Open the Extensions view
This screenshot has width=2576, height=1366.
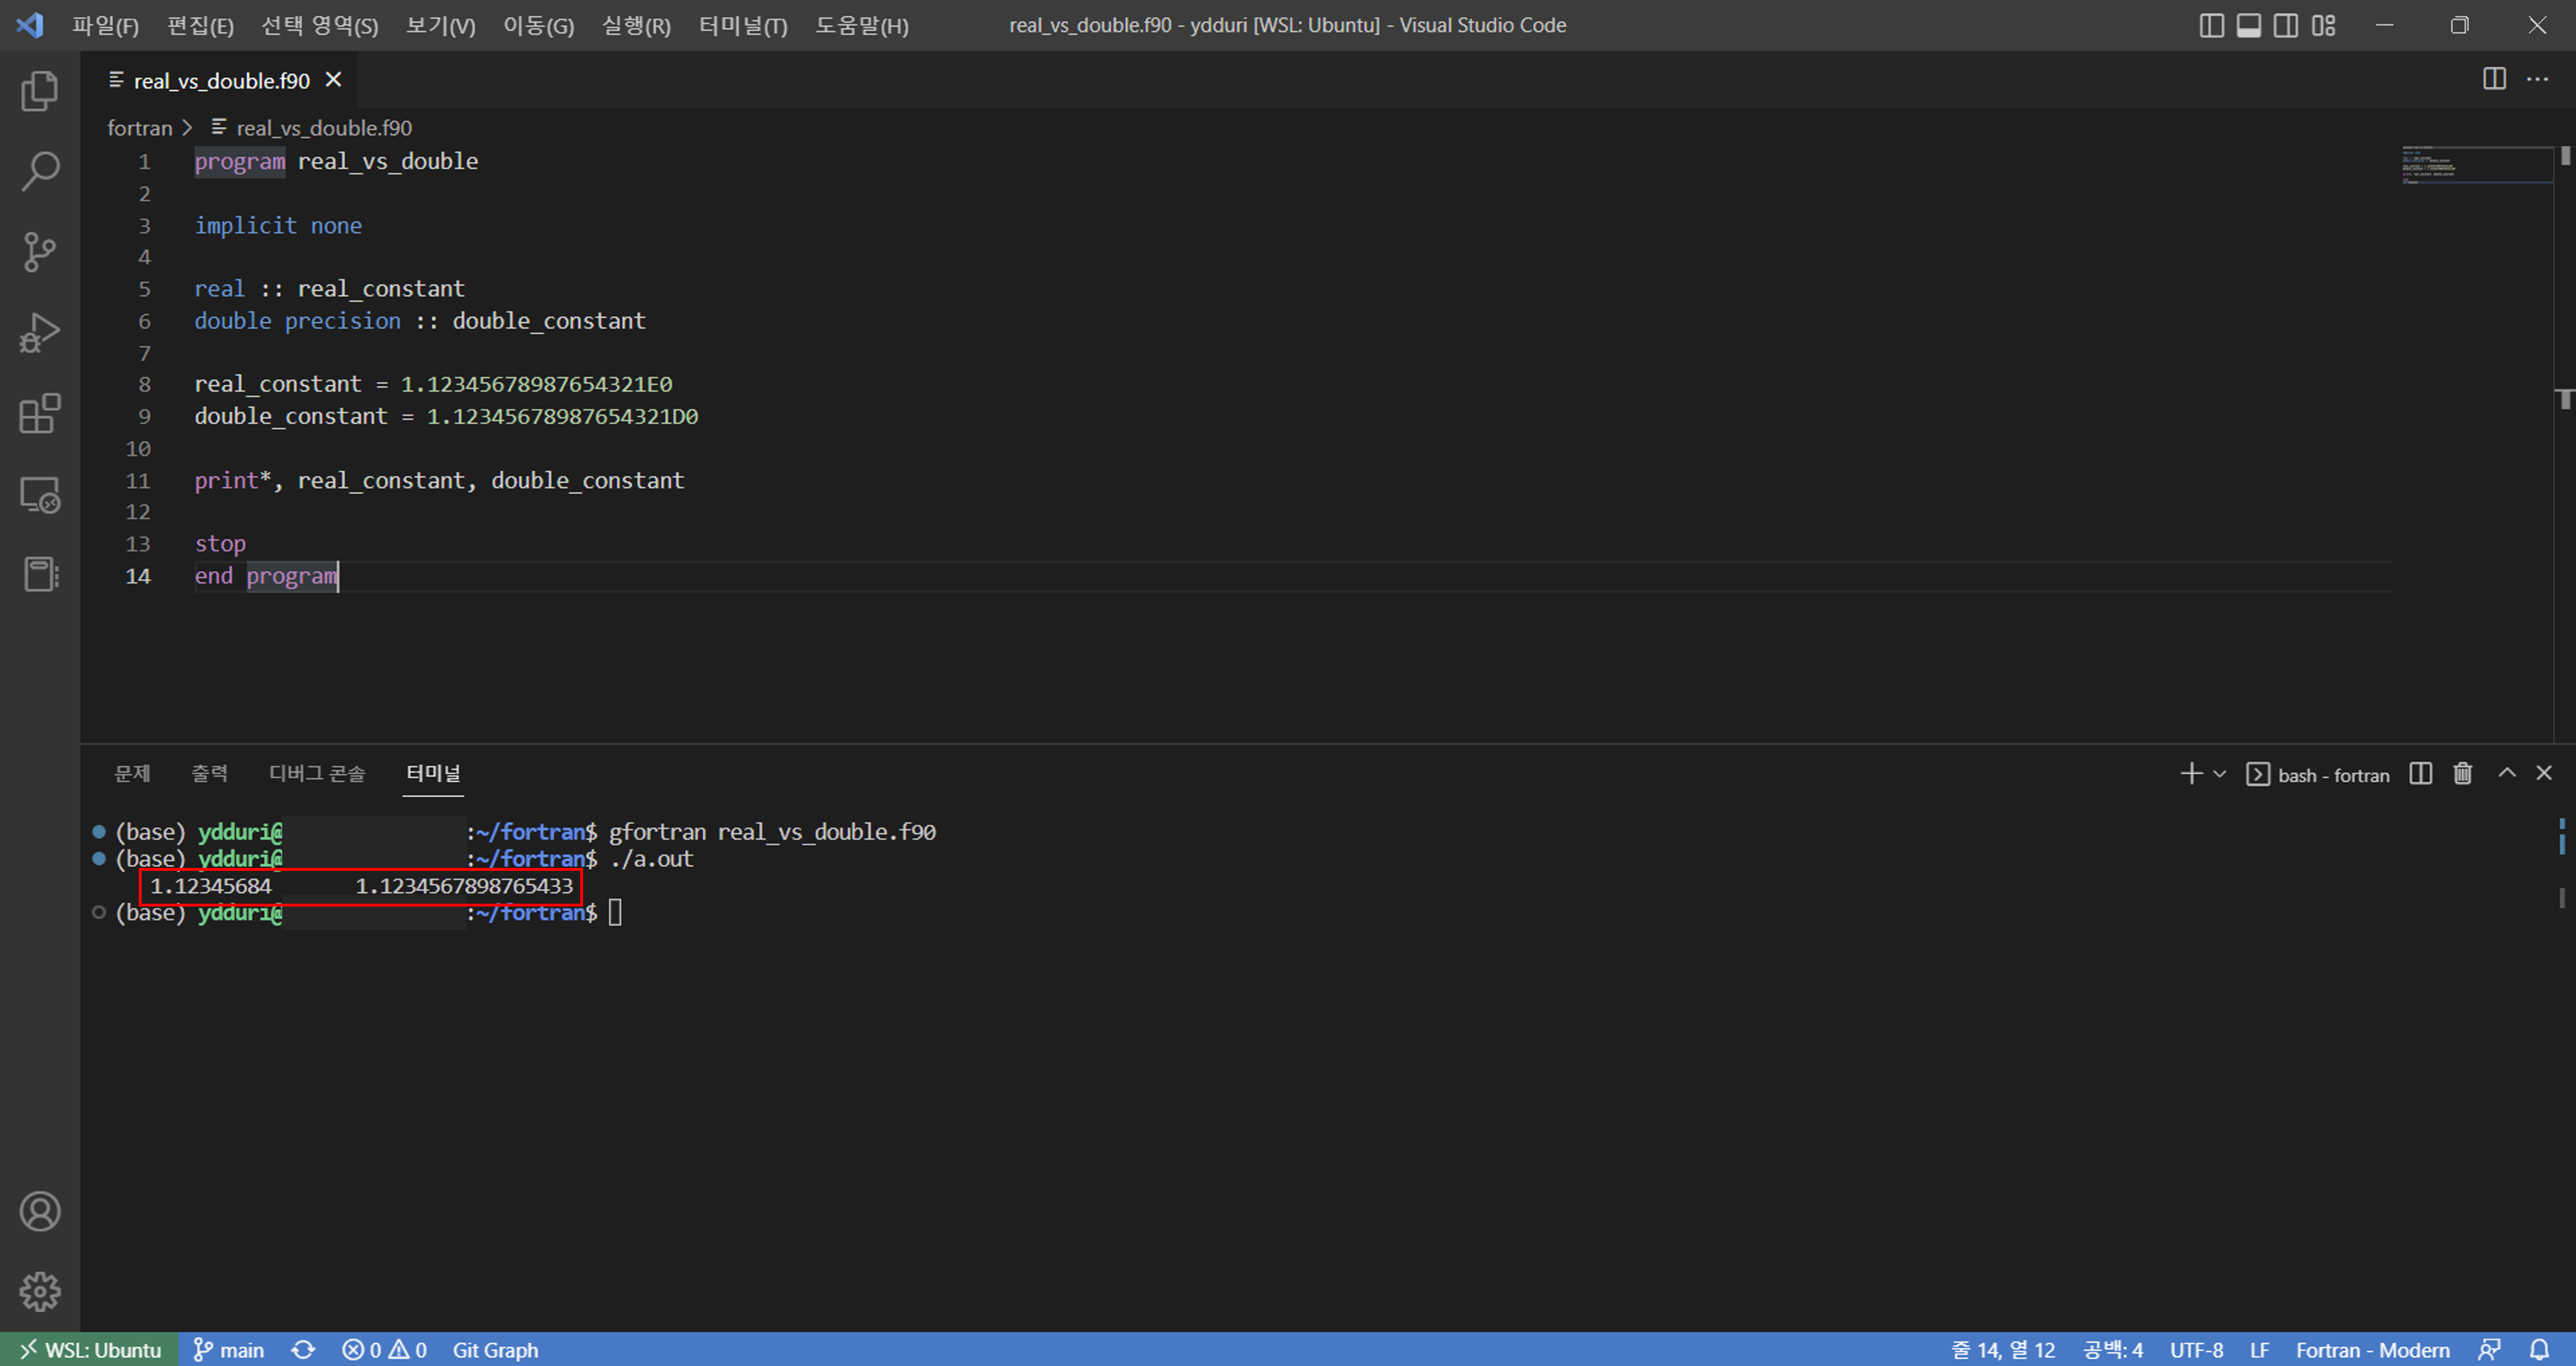tap(40, 414)
